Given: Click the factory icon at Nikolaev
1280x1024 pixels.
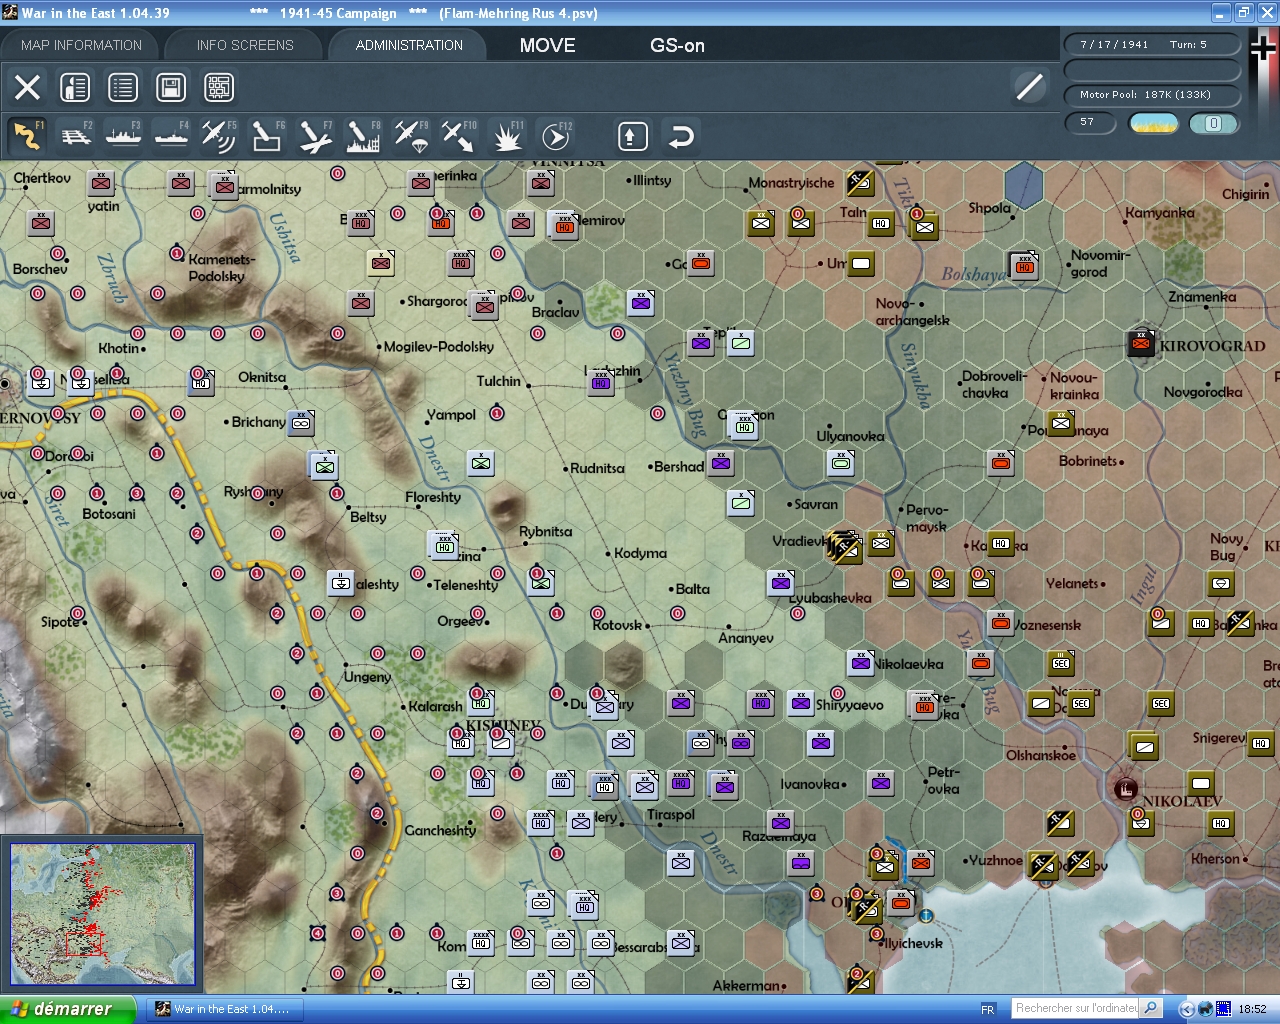Looking at the screenshot, I should [x=1126, y=789].
